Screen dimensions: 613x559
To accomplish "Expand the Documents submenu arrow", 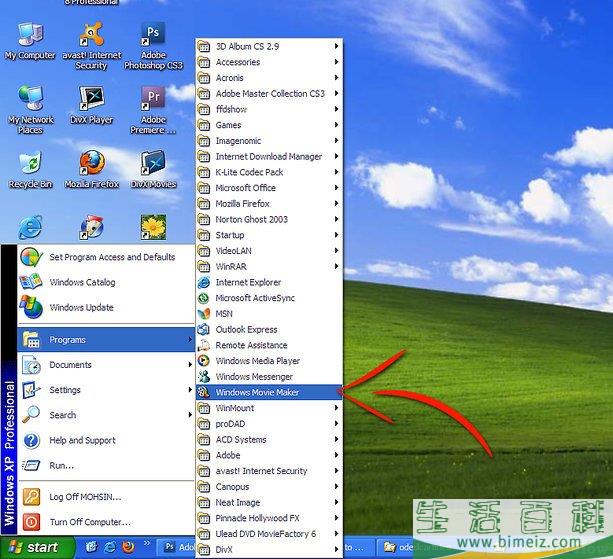I will pyautogui.click(x=190, y=364).
